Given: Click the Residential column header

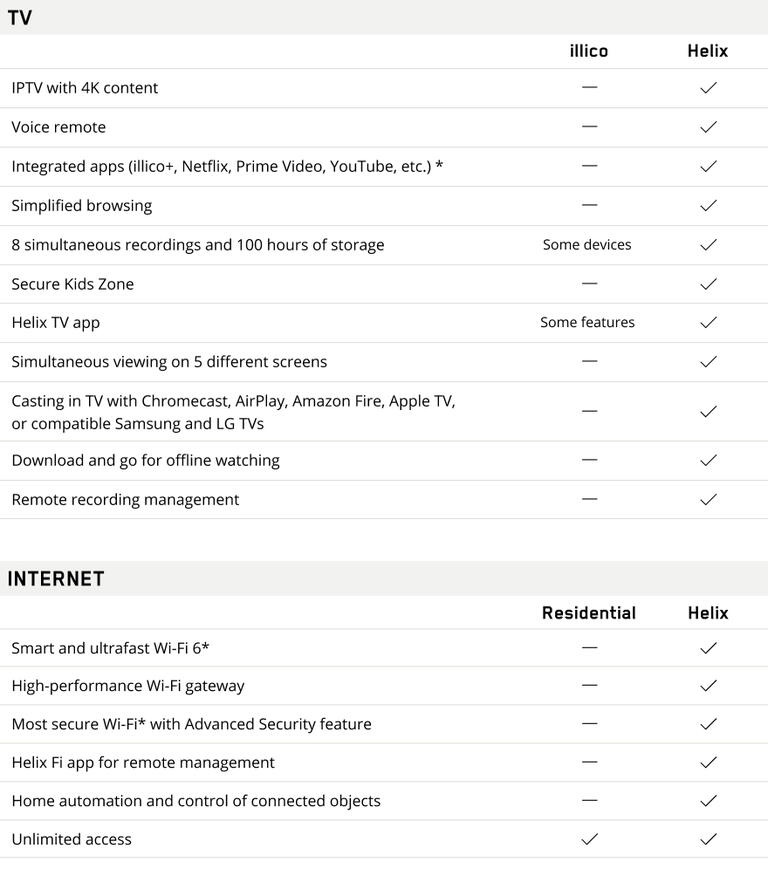Looking at the screenshot, I should click(x=589, y=613).
